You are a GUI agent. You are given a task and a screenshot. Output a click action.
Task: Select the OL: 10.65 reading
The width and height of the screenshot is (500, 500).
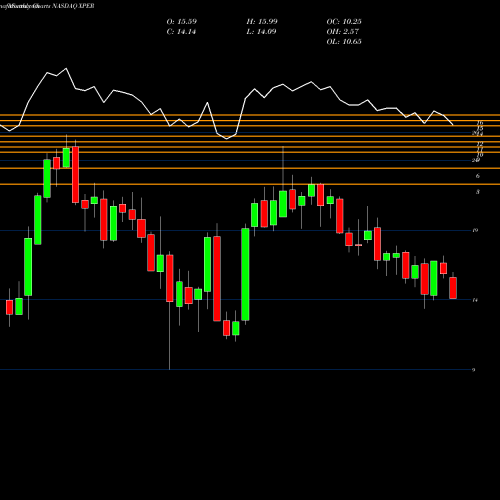coord(344,42)
